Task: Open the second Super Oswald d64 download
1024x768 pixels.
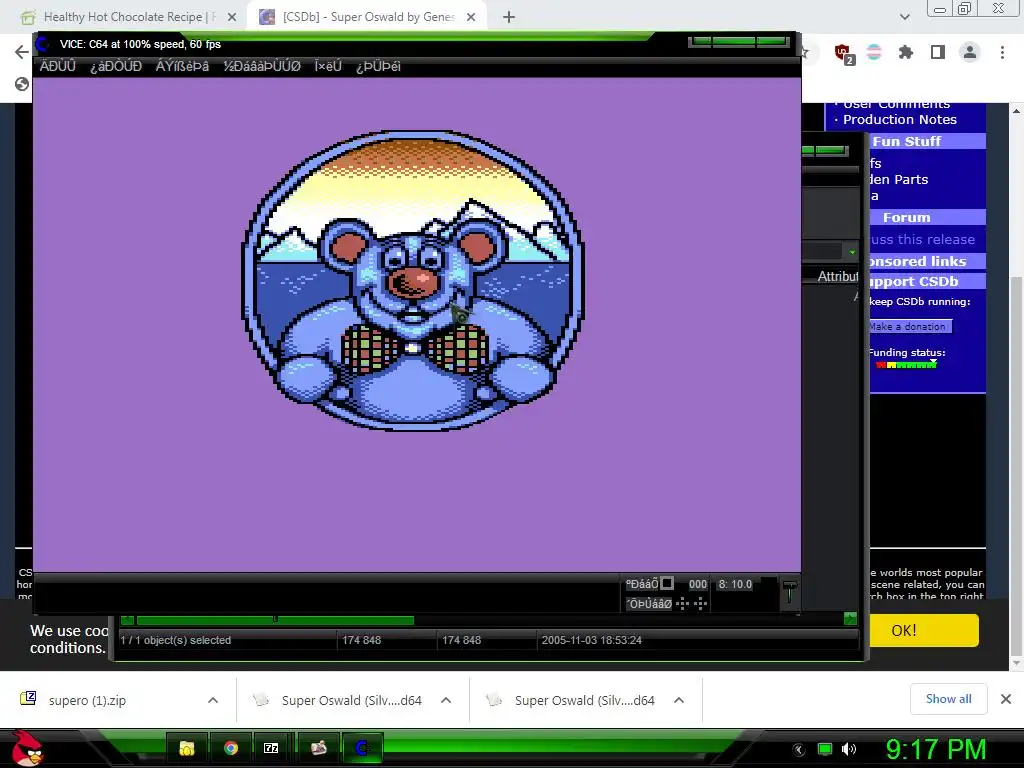Action: tap(584, 700)
